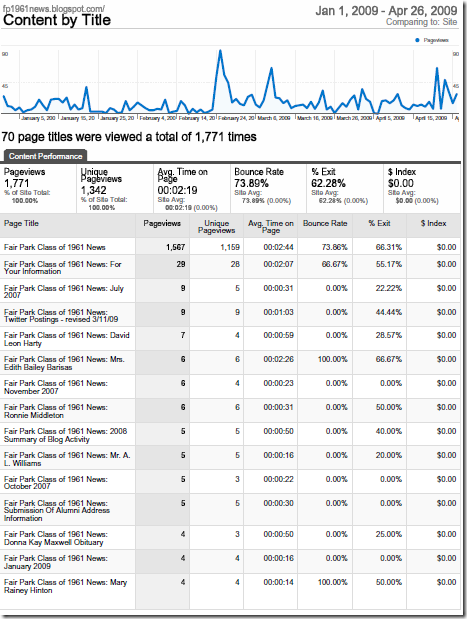Open the Content Performance tab
The width and height of the screenshot is (467, 619).
[45, 156]
